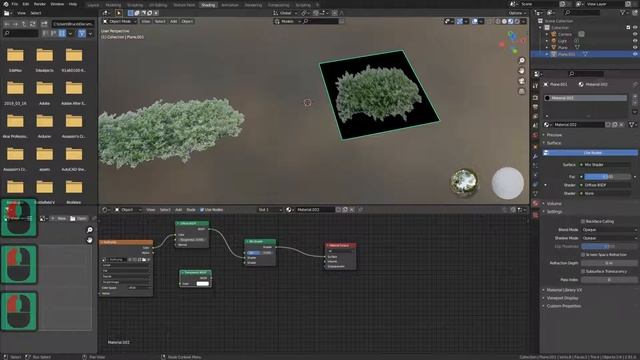The width and height of the screenshot is (640, 360).
Task: Select thumbnail display mode in file browser
Action: [62, 33]
